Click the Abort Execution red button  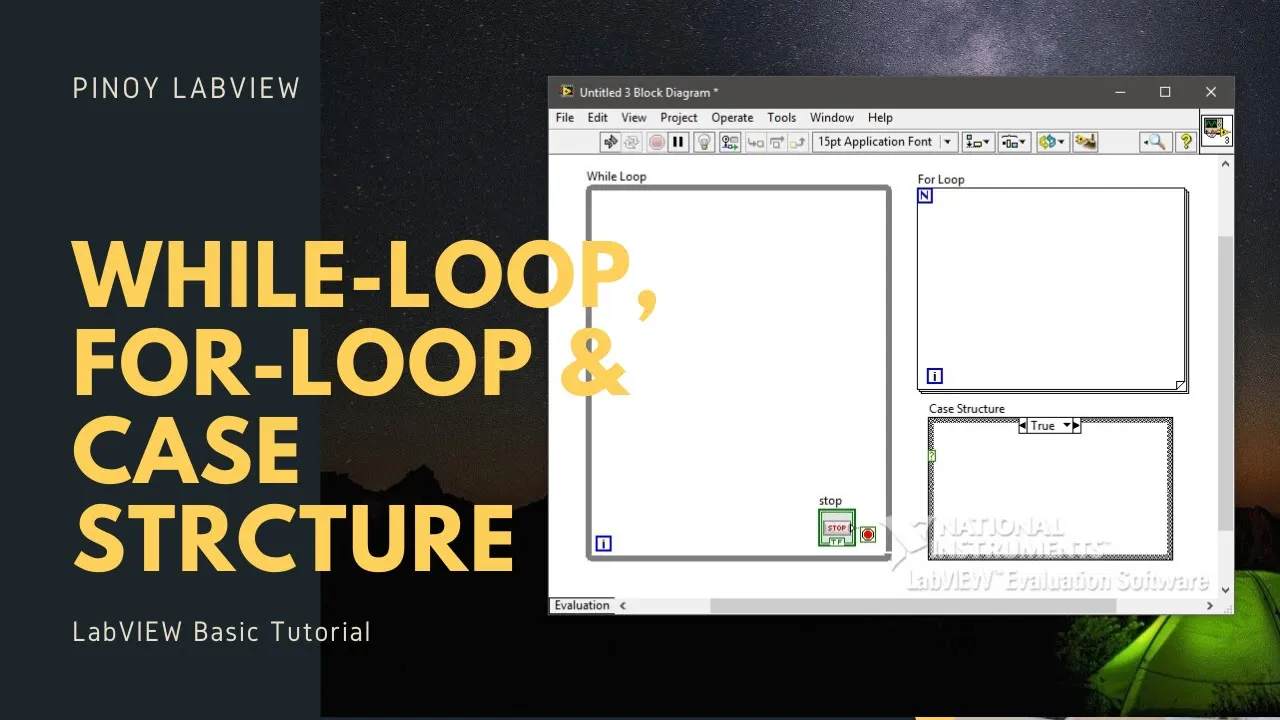(657, 142)
